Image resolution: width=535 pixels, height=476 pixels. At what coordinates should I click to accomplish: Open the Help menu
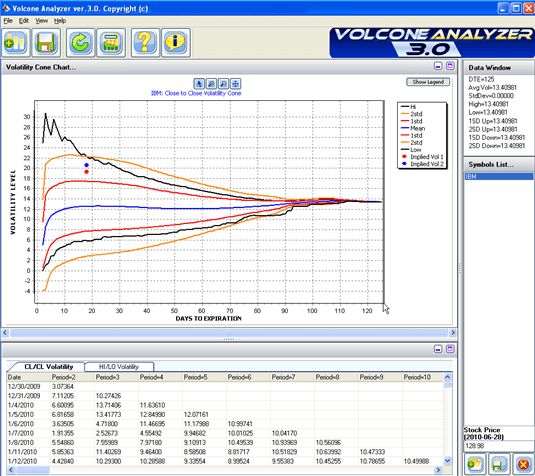pos(60,21)
